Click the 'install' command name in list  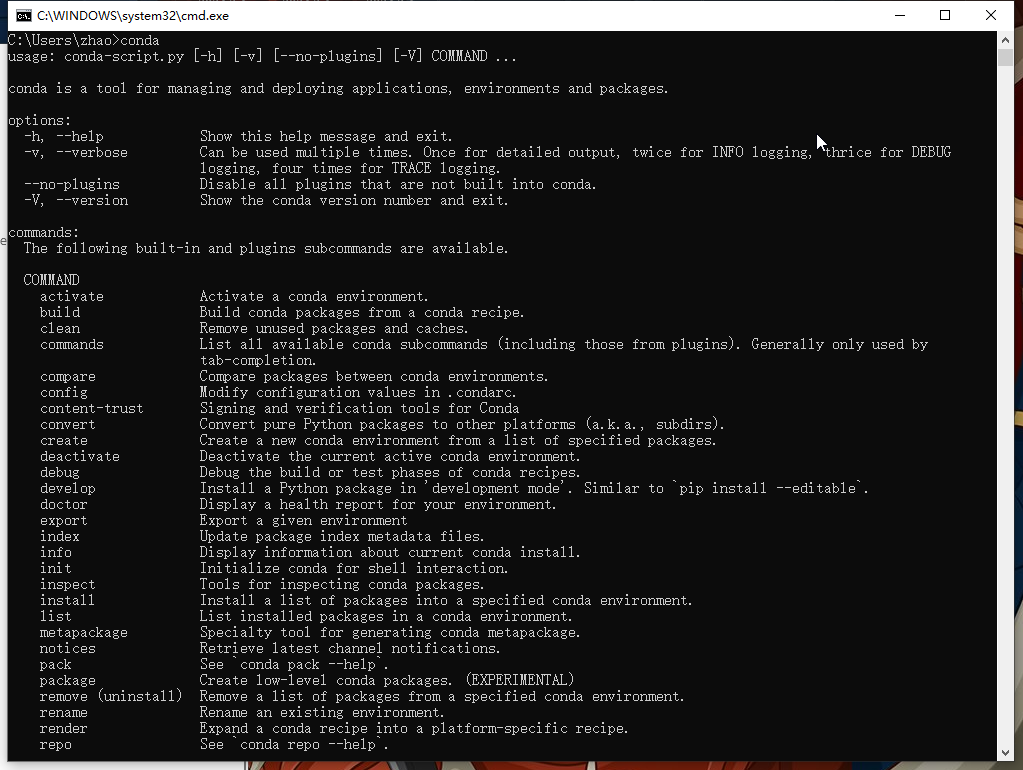click(67, 600)
